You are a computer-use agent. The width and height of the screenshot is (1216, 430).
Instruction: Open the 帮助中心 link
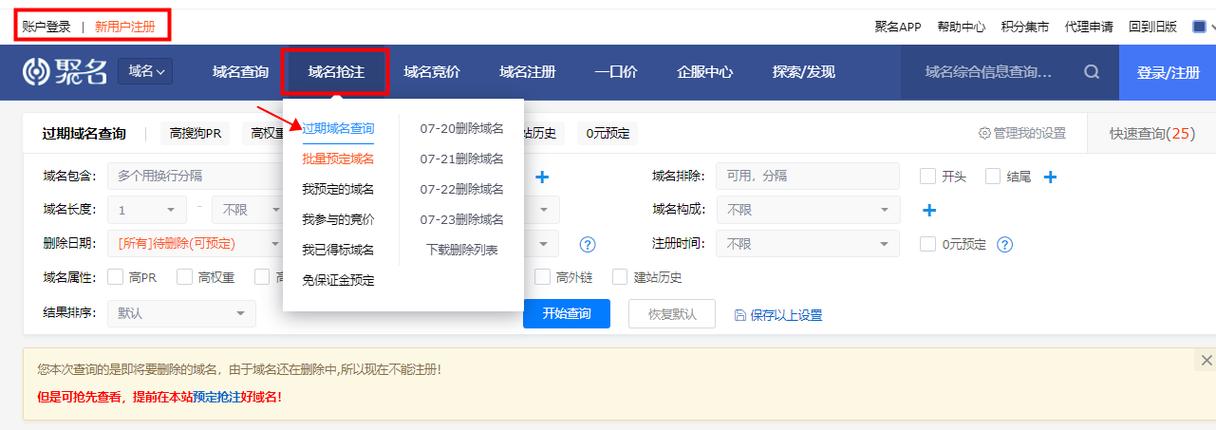(x=961, y=27)
